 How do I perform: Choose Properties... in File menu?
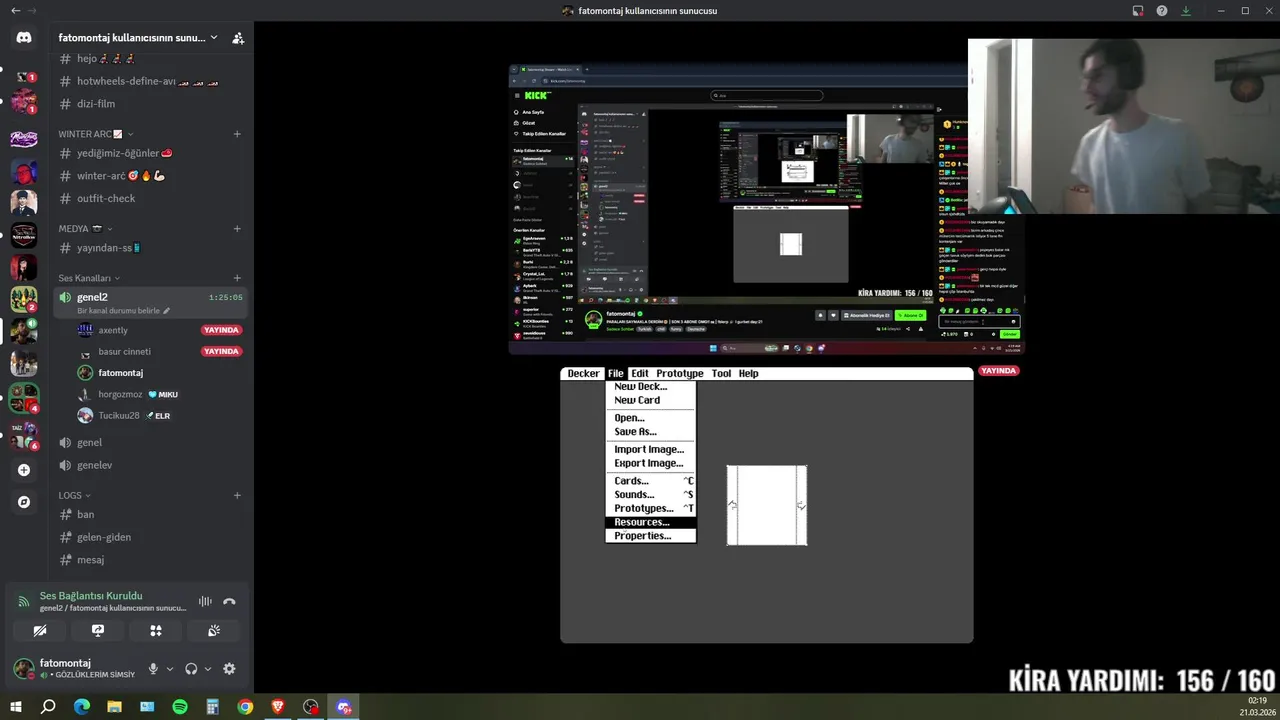coord(650,536)
